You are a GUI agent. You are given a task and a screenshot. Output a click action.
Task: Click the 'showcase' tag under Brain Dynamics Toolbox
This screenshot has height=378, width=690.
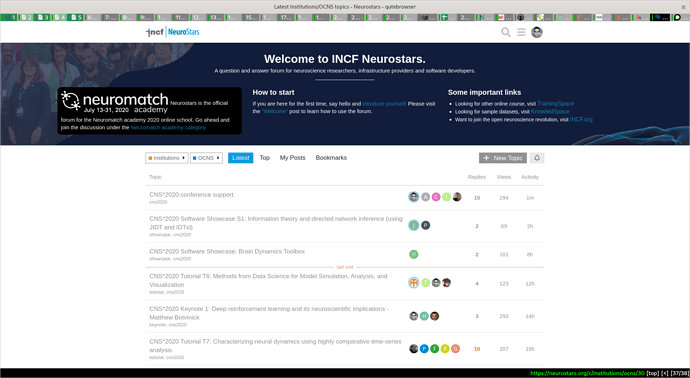(160, 259)
